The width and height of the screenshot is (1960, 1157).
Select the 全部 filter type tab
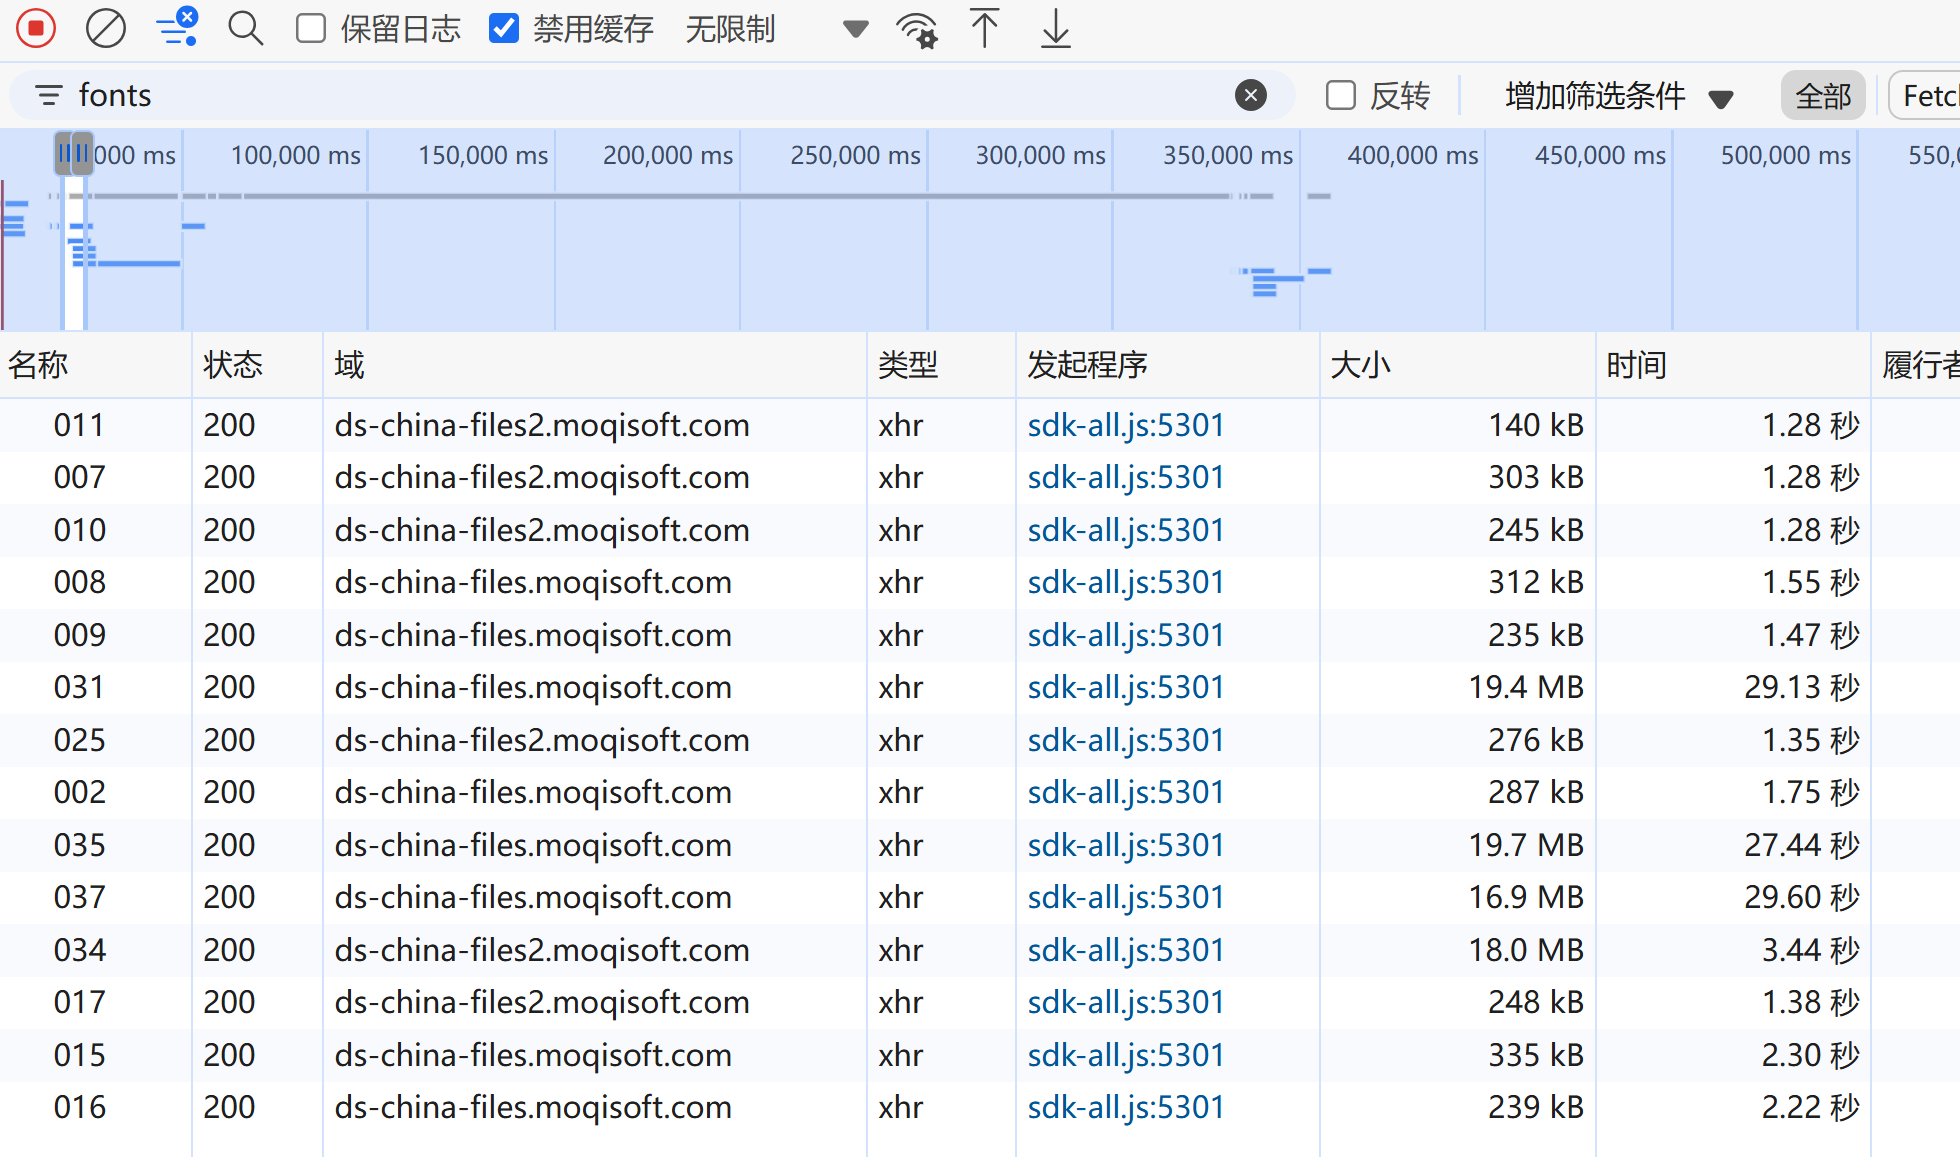click(1822, 96)
